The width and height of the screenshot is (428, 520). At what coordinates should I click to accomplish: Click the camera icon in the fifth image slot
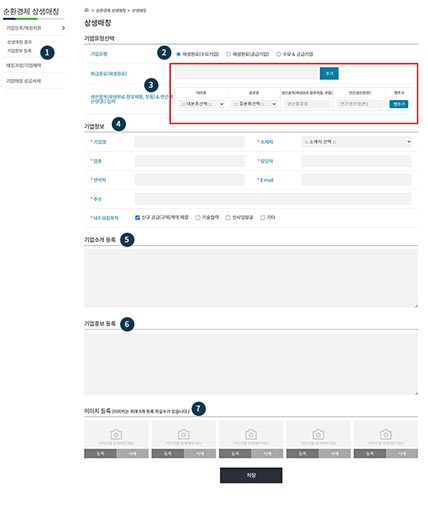coord(386,434)
